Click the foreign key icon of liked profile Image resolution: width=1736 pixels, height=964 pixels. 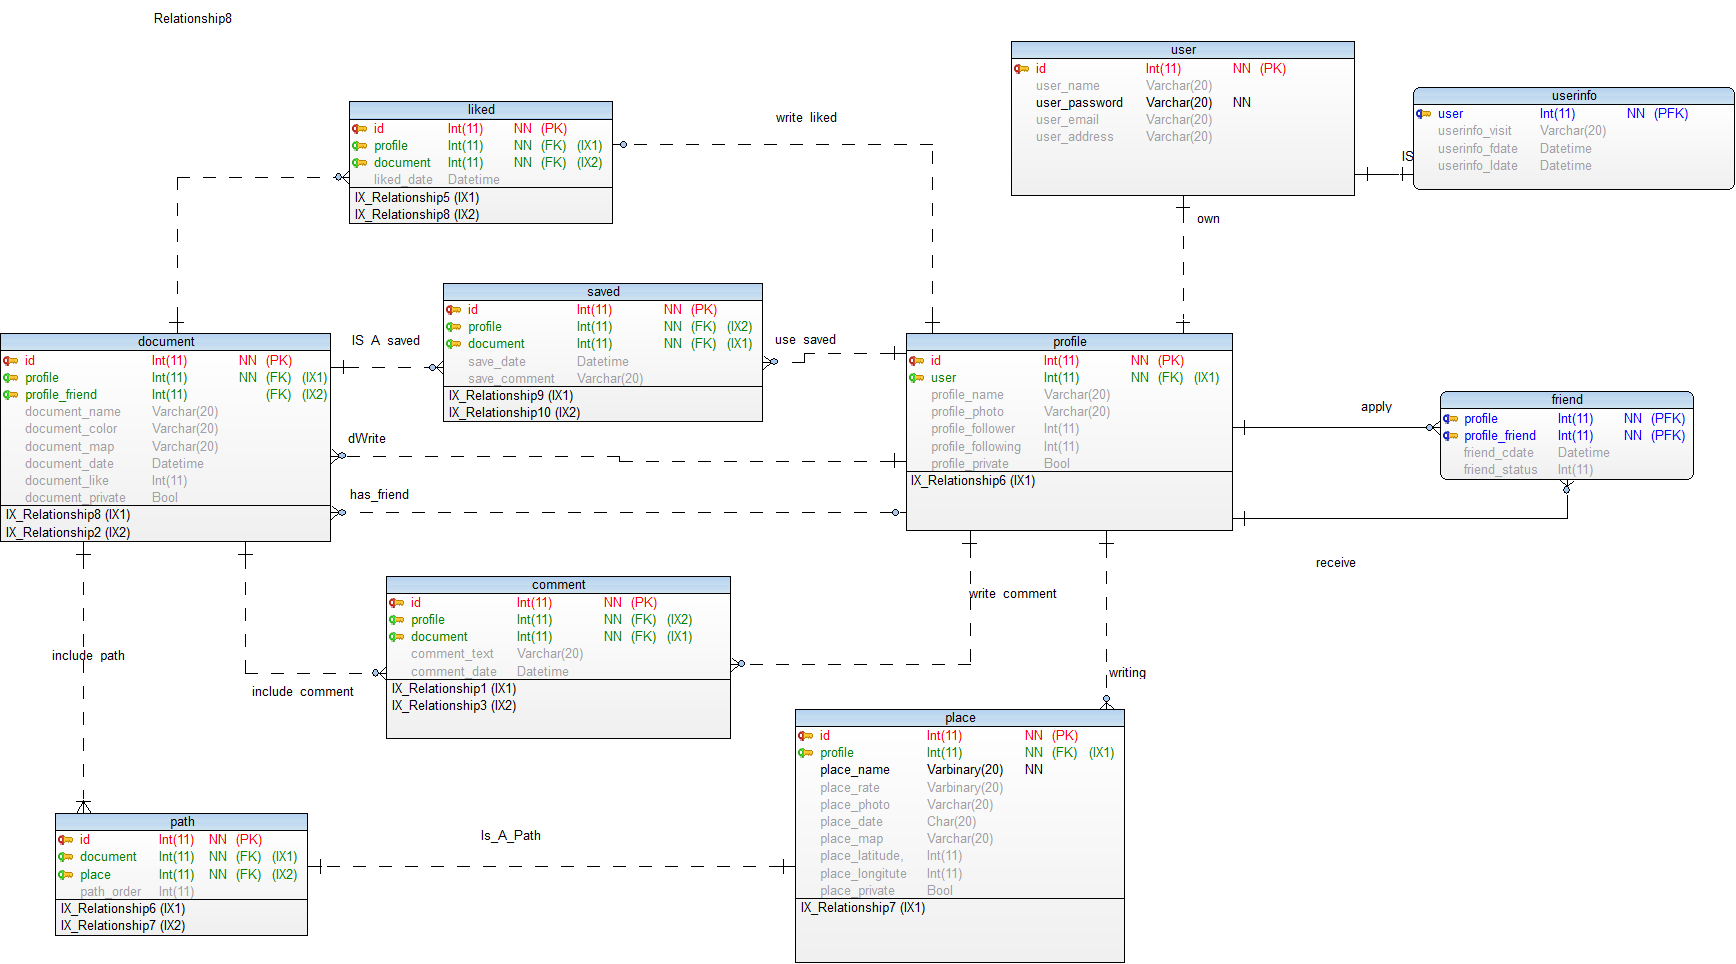360,146
